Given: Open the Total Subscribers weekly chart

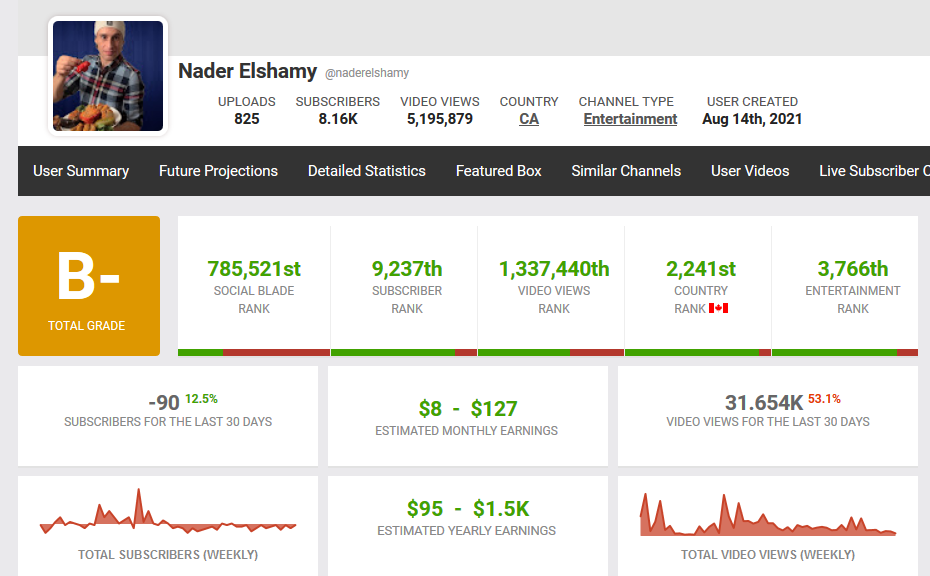Looking at the screenshot, I should 168,511.
